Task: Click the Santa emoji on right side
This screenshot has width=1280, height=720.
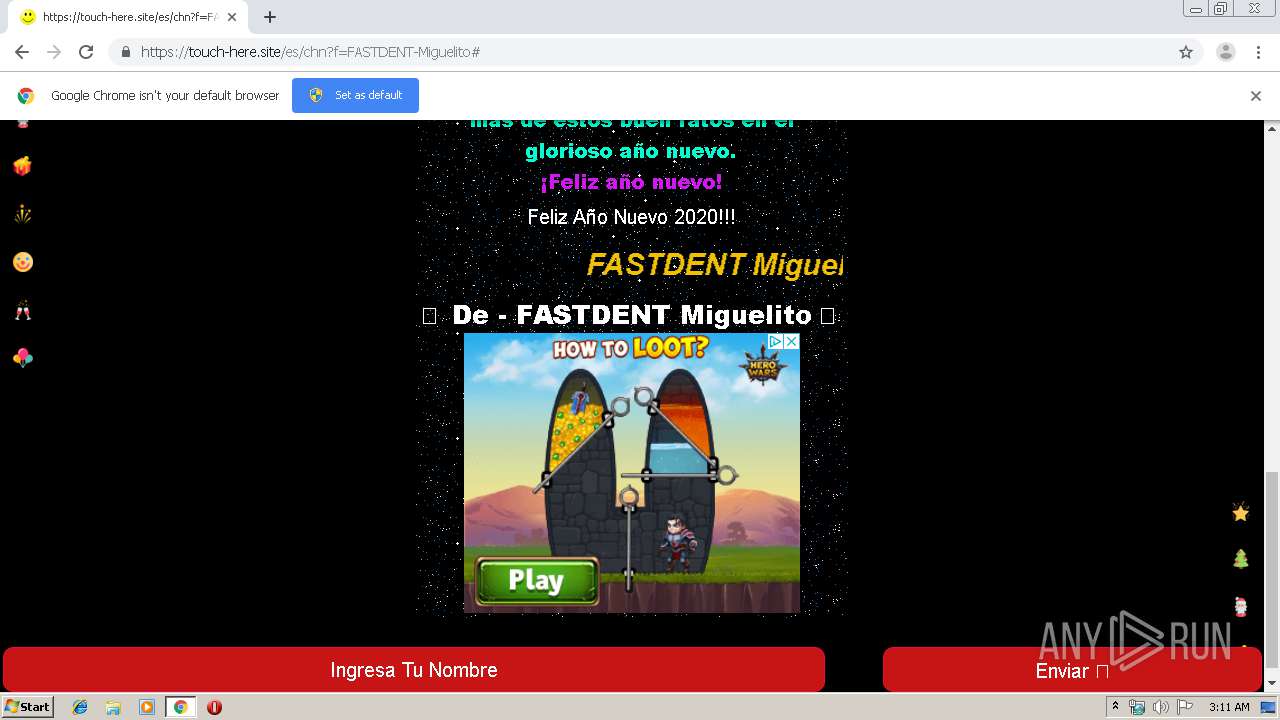Action: [x=1240, y=606]
